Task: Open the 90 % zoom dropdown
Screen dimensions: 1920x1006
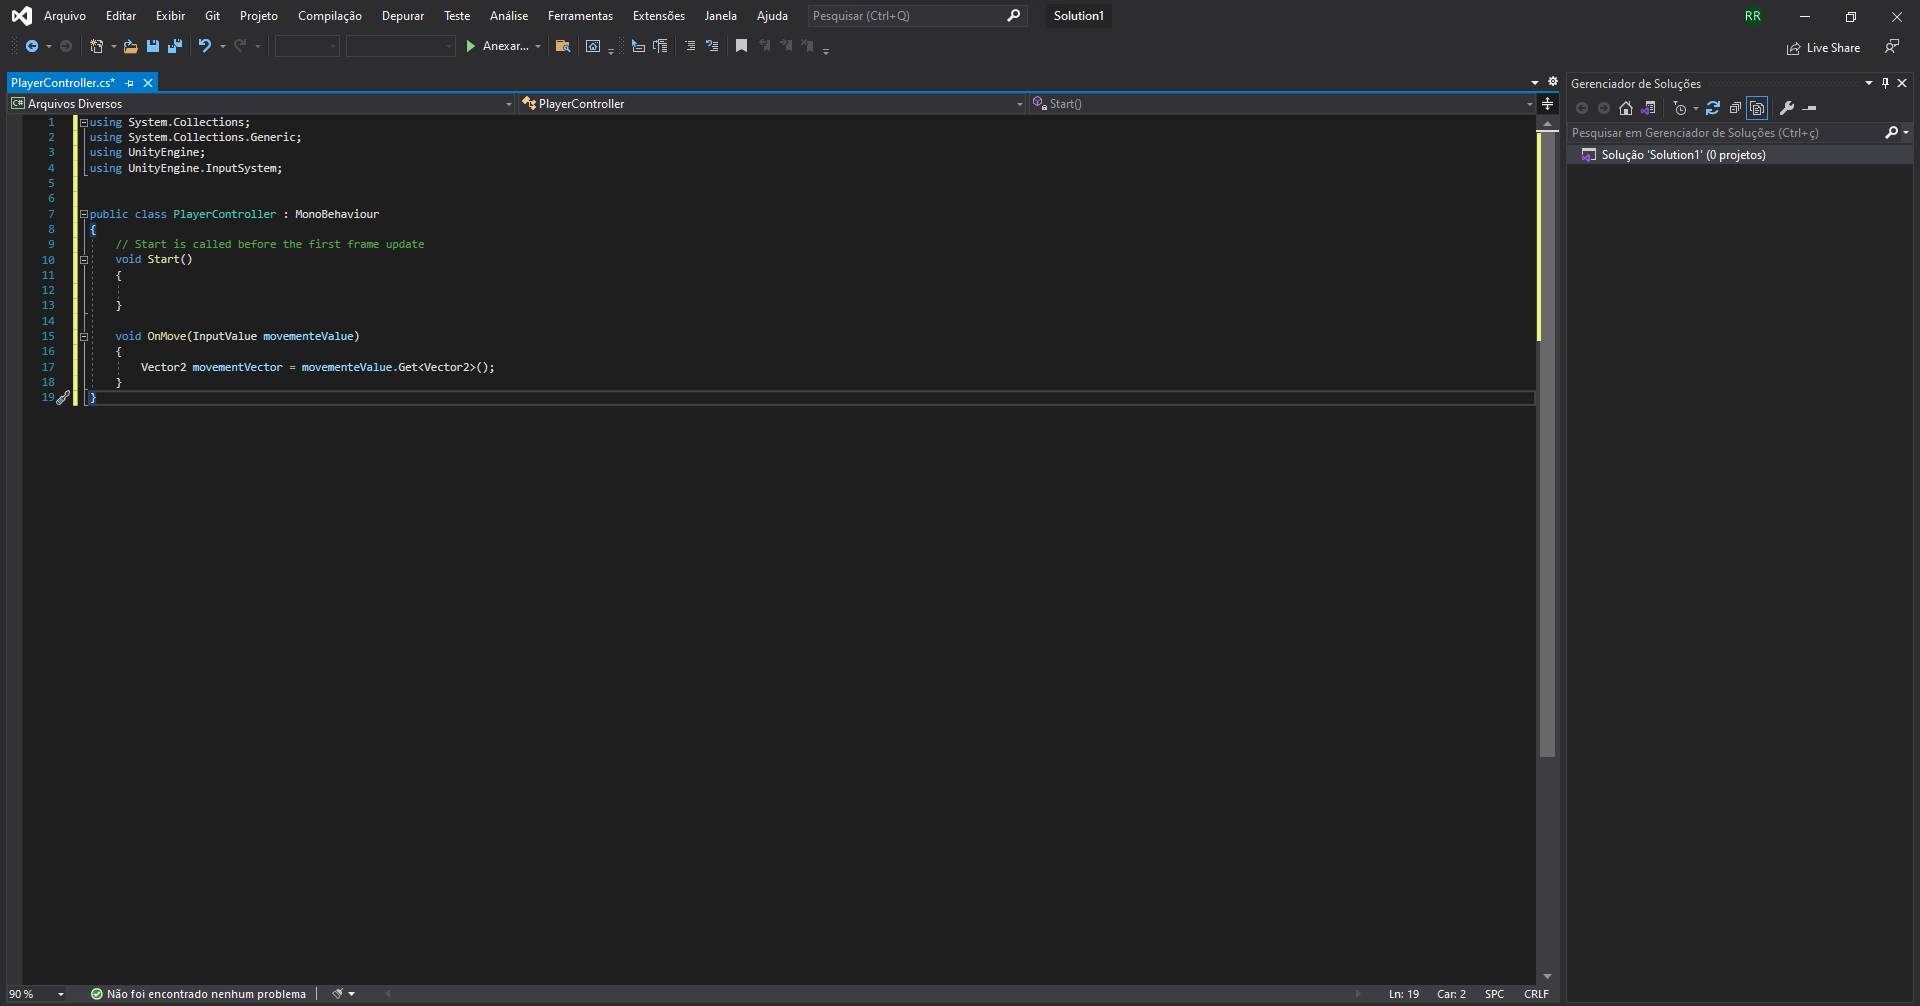Action: tap(61, 994)
